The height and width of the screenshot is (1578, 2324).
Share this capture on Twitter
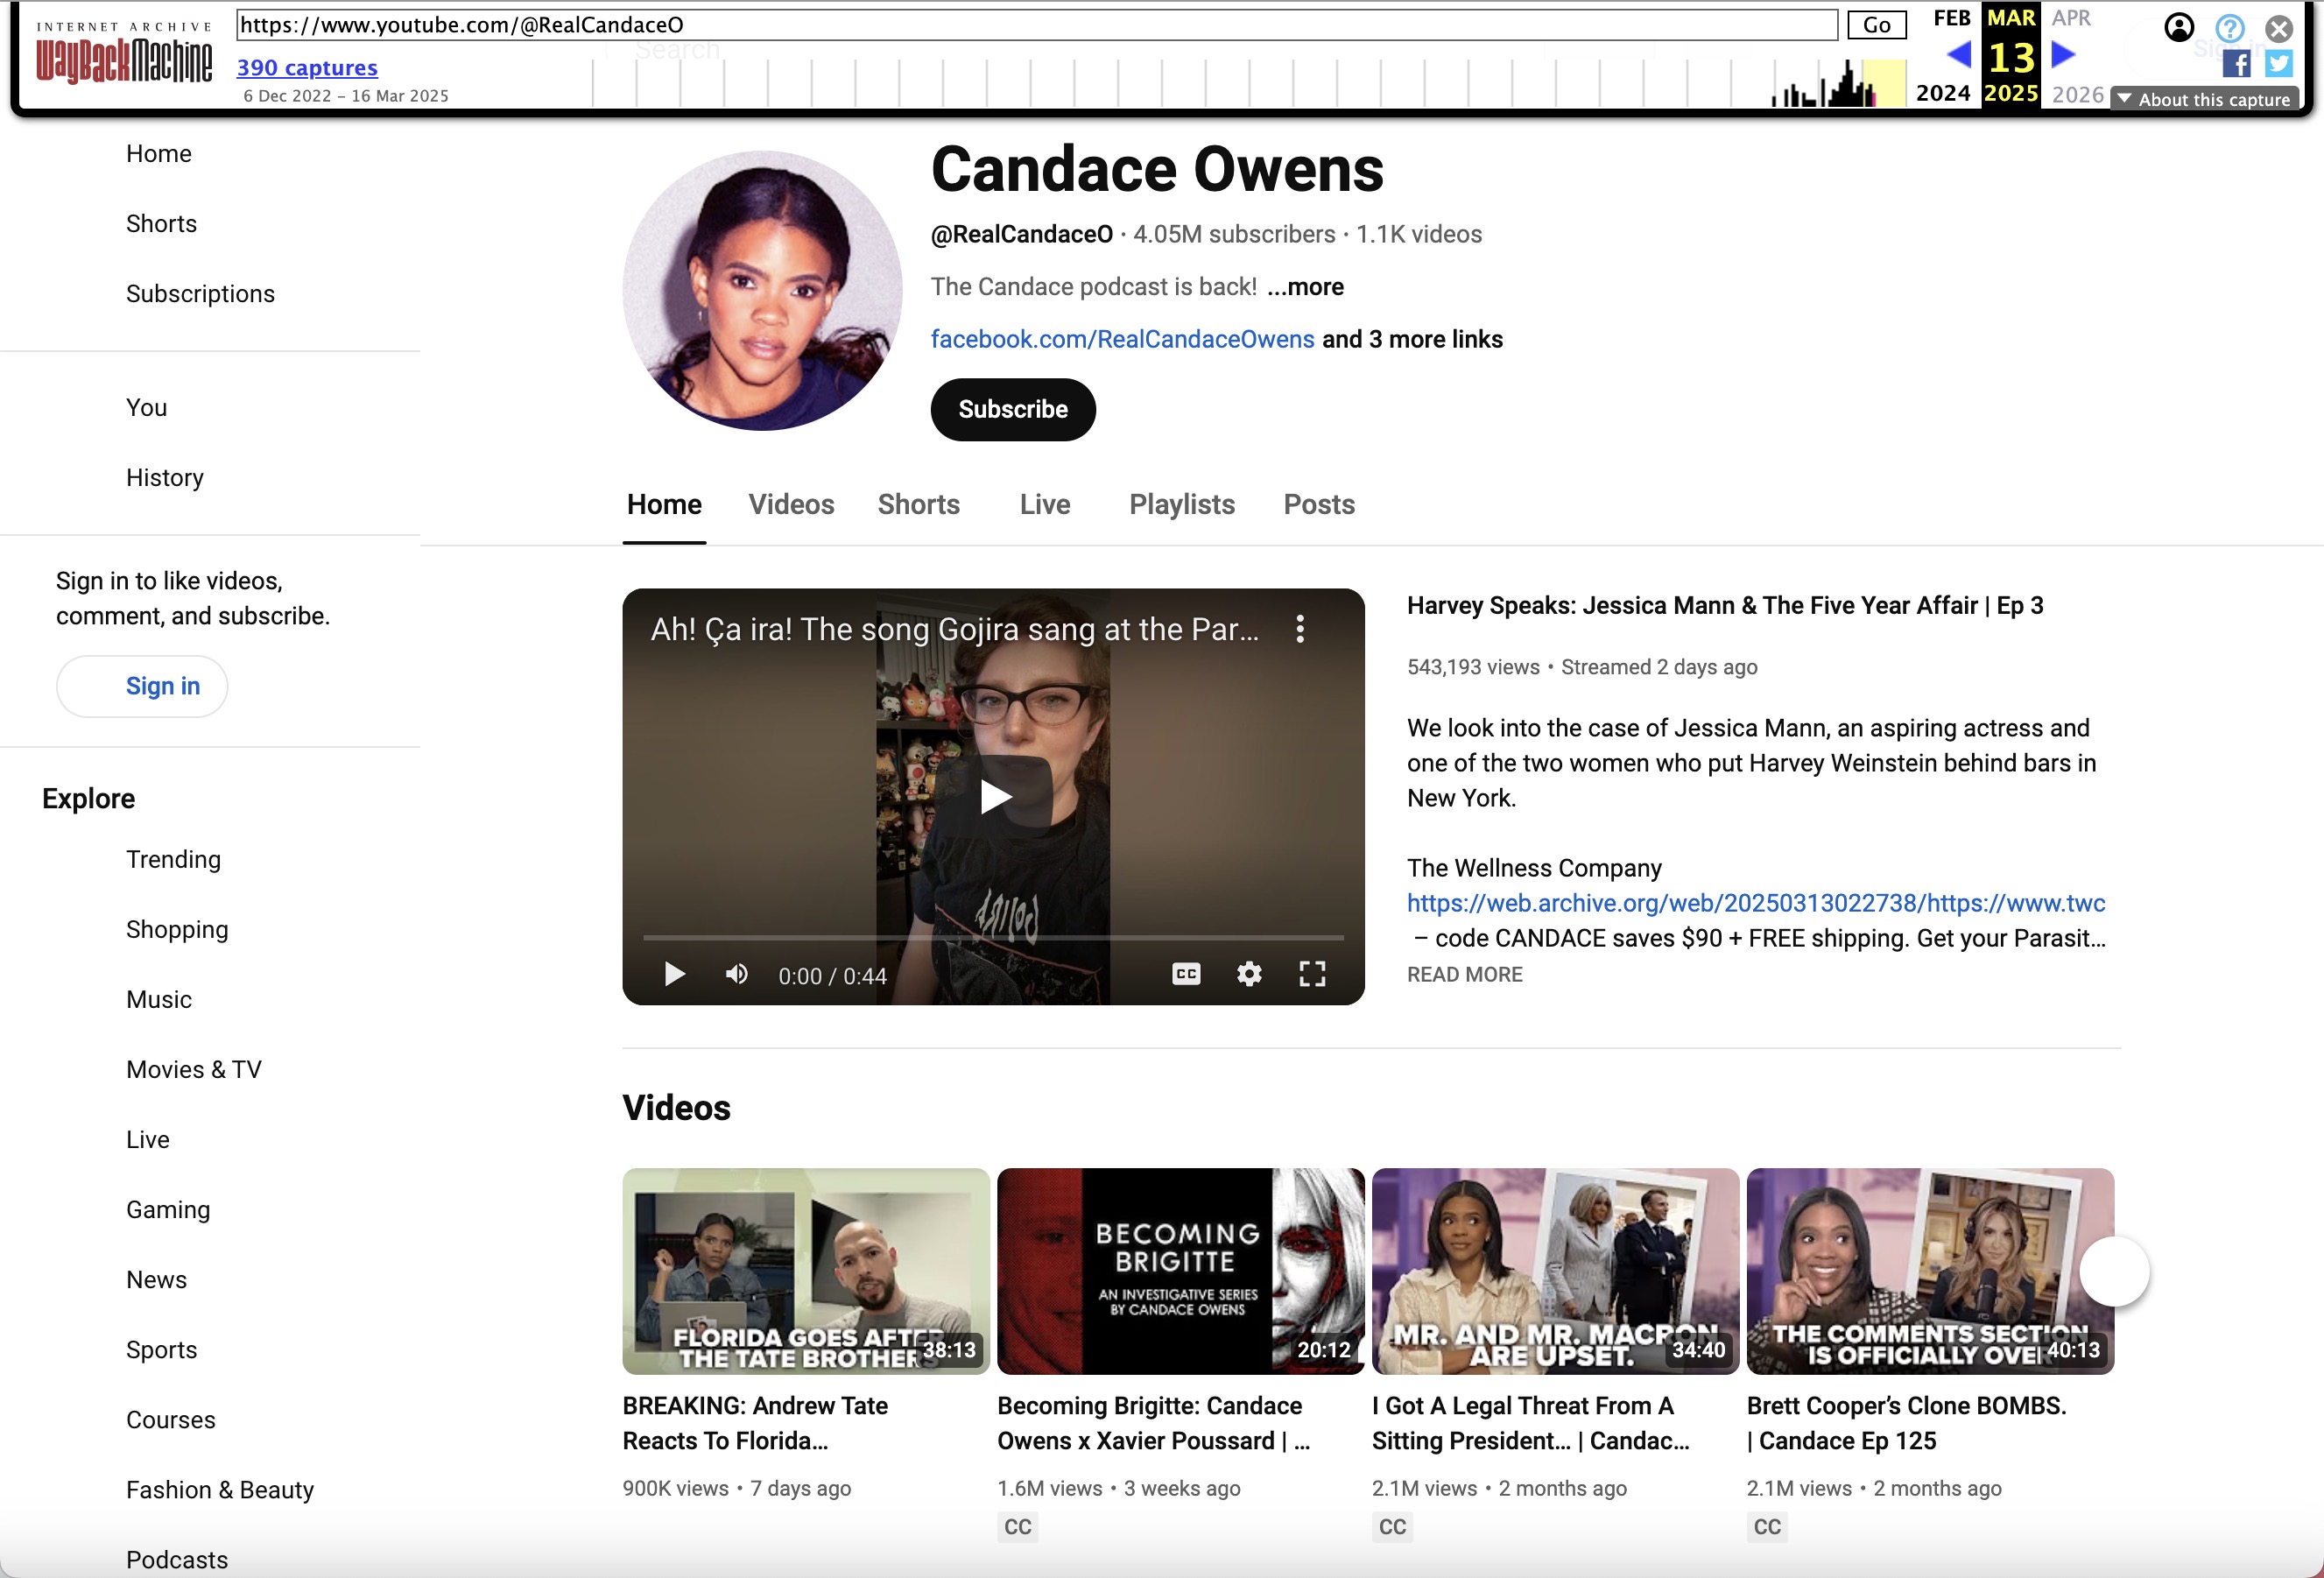[2279, 63]
